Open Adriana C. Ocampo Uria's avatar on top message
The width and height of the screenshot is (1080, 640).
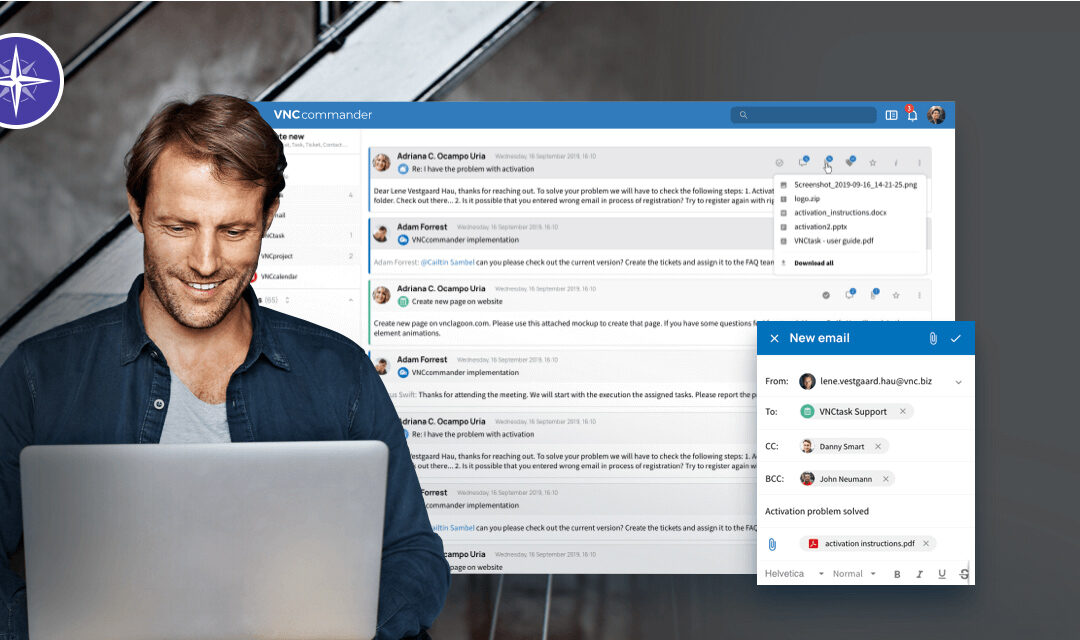(382, 163)
